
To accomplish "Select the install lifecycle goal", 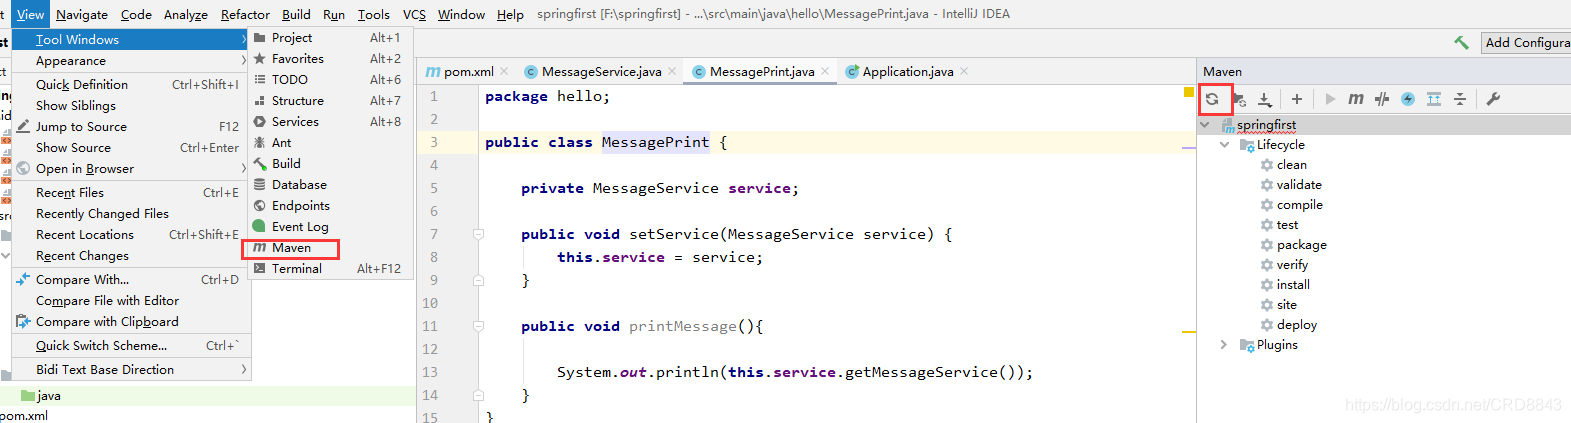I will (x=1293, y=285).
